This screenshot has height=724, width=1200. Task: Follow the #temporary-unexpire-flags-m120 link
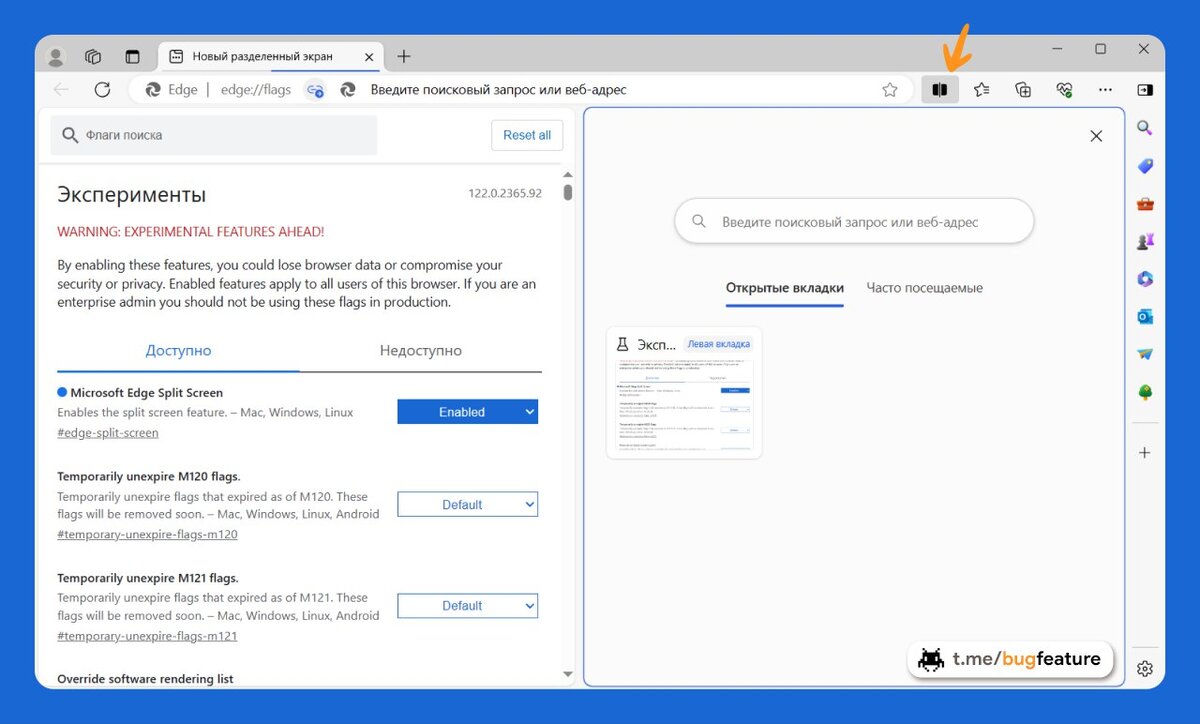pyautogui.click(x=147, y=534)
